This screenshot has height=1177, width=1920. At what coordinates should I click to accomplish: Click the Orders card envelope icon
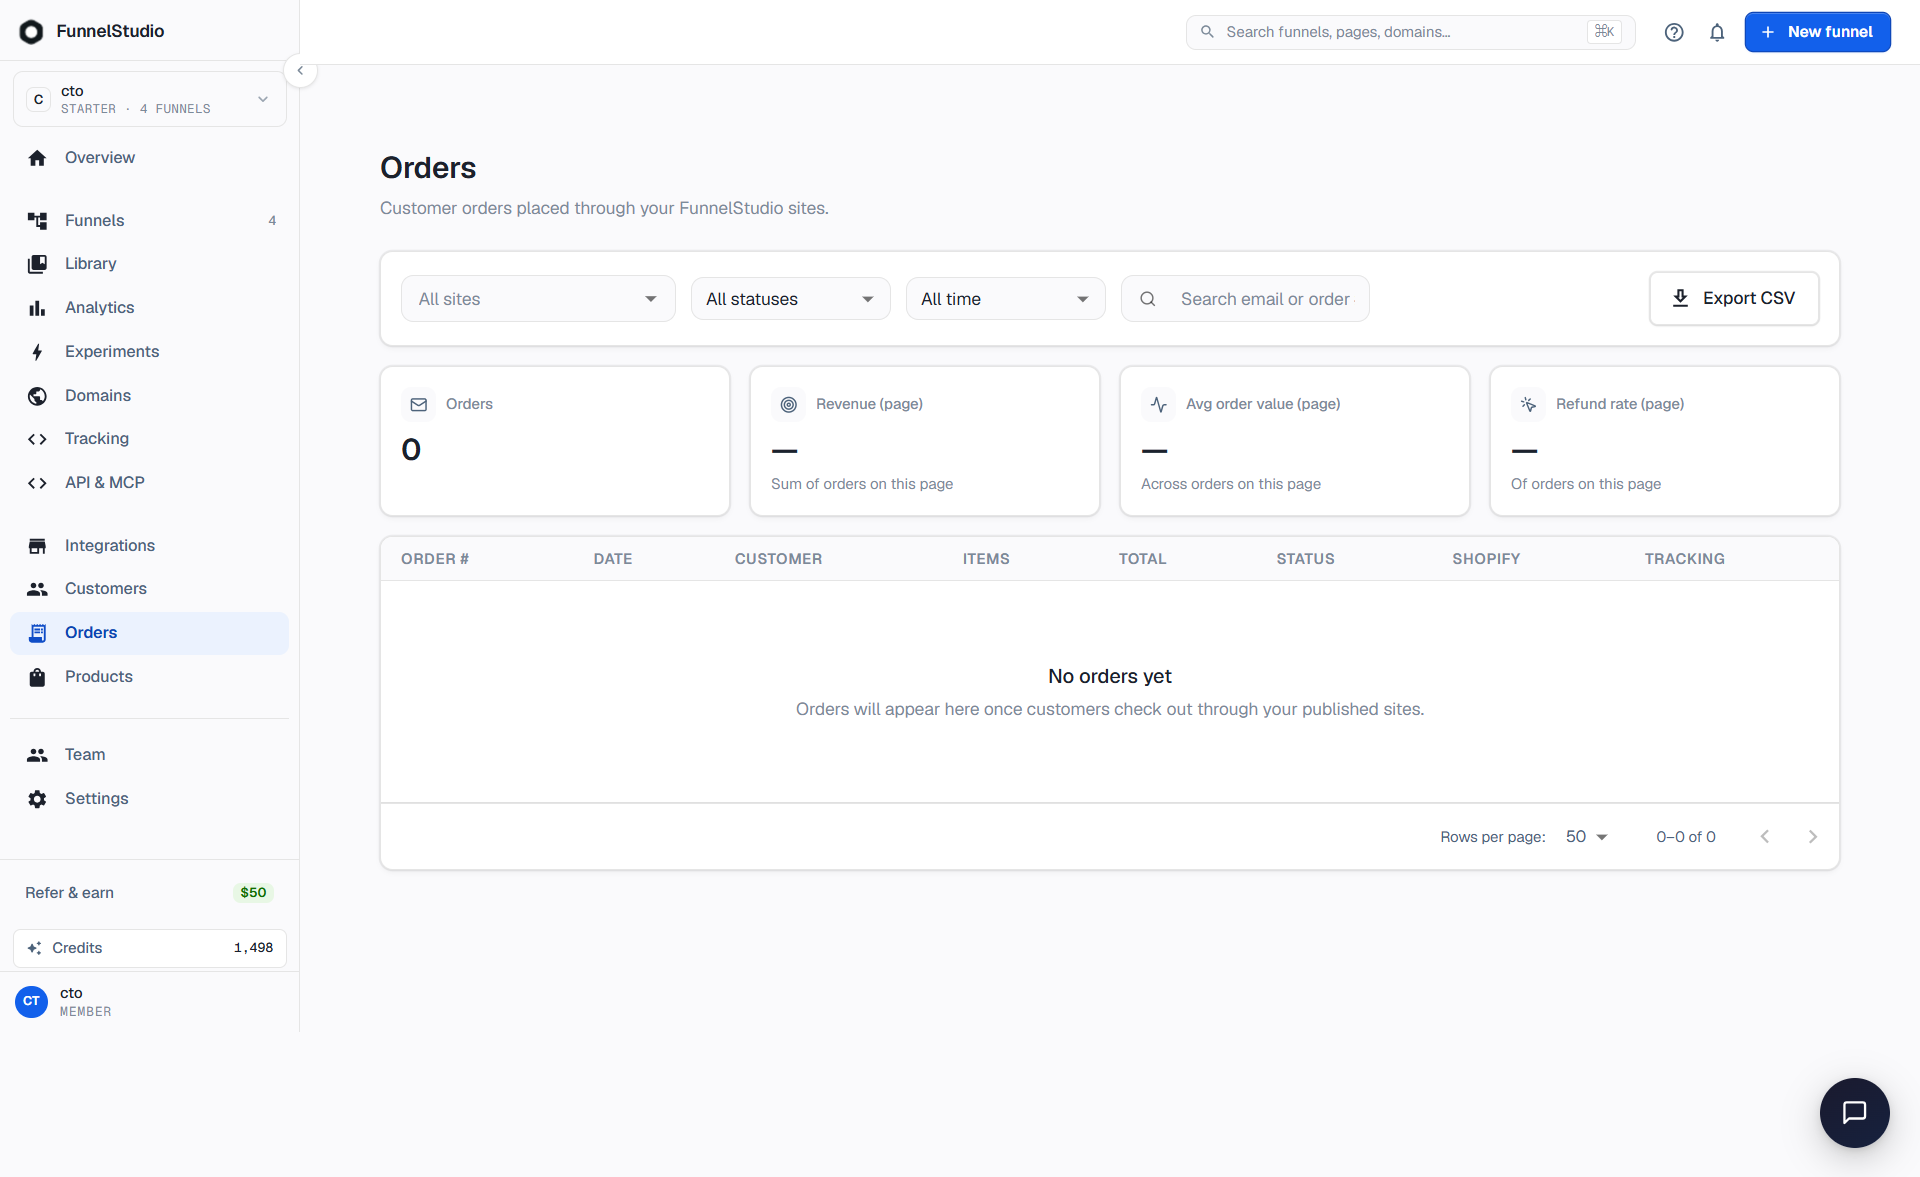(418, 405)
